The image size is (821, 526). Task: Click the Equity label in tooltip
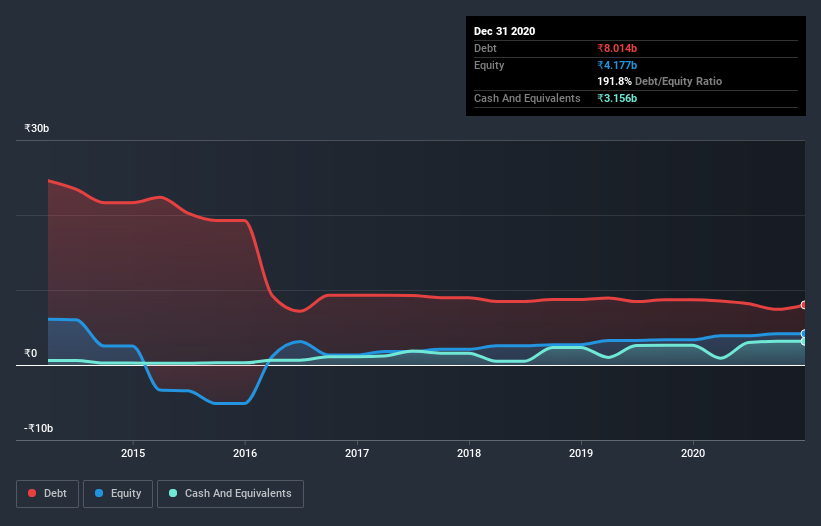click(x=489, y=65)
